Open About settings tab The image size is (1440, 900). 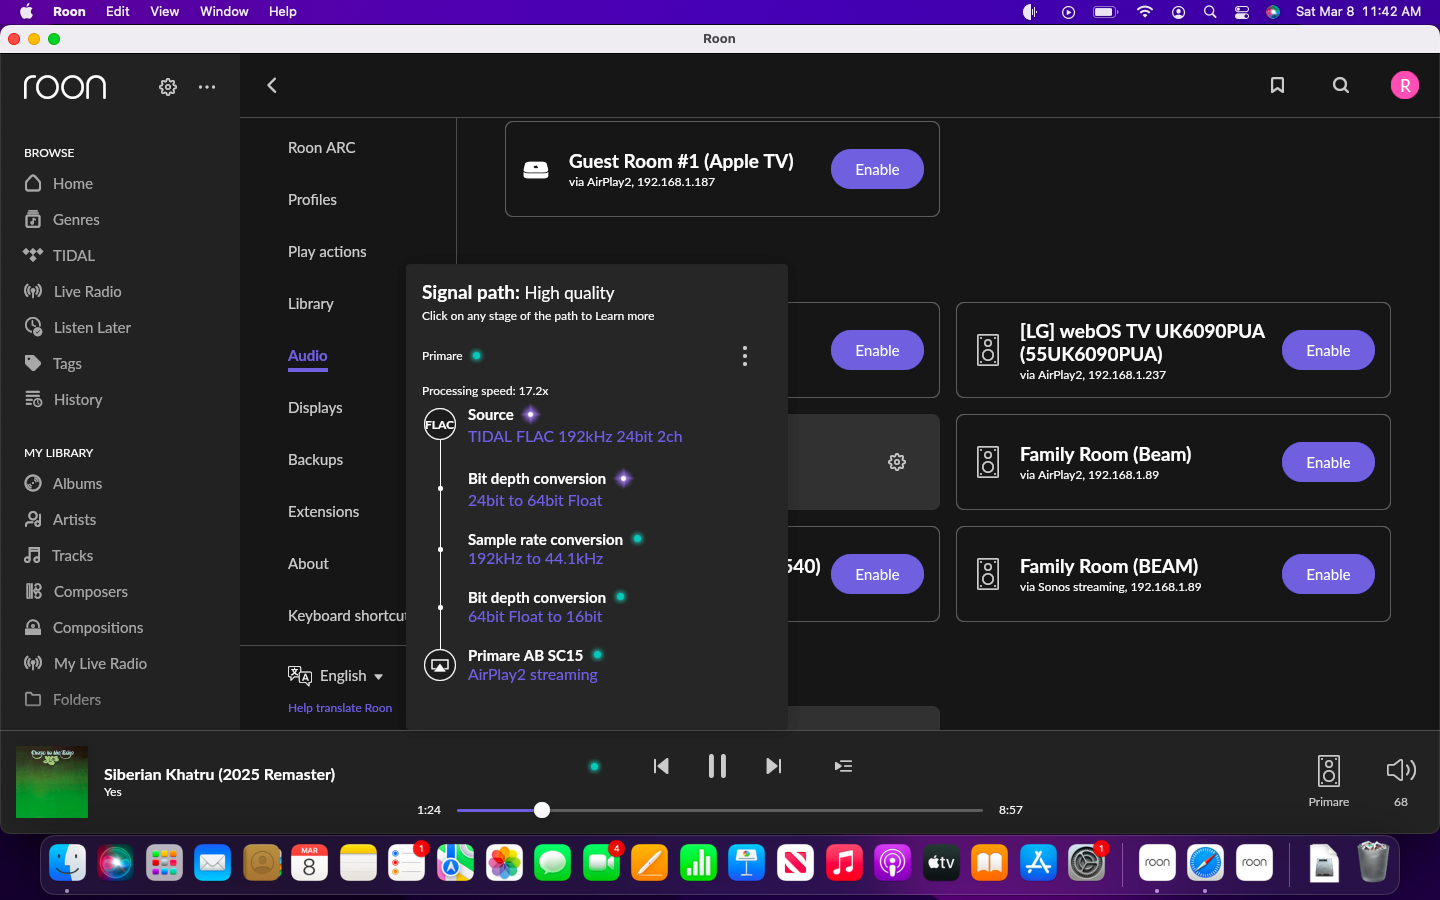[x=308, y=564]
